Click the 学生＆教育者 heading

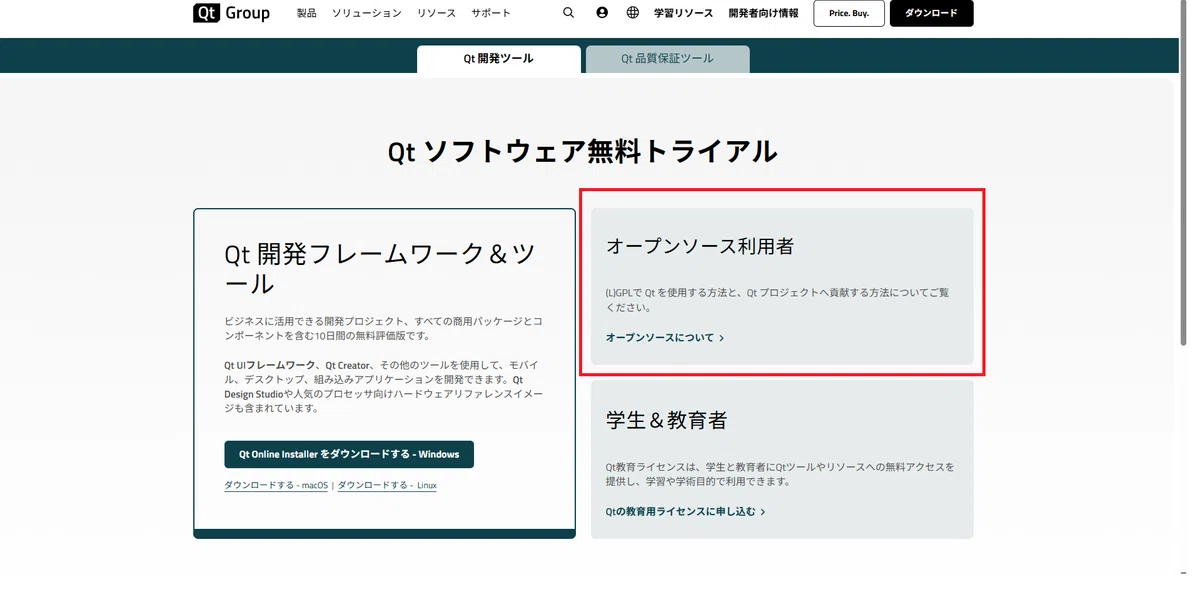666,420
